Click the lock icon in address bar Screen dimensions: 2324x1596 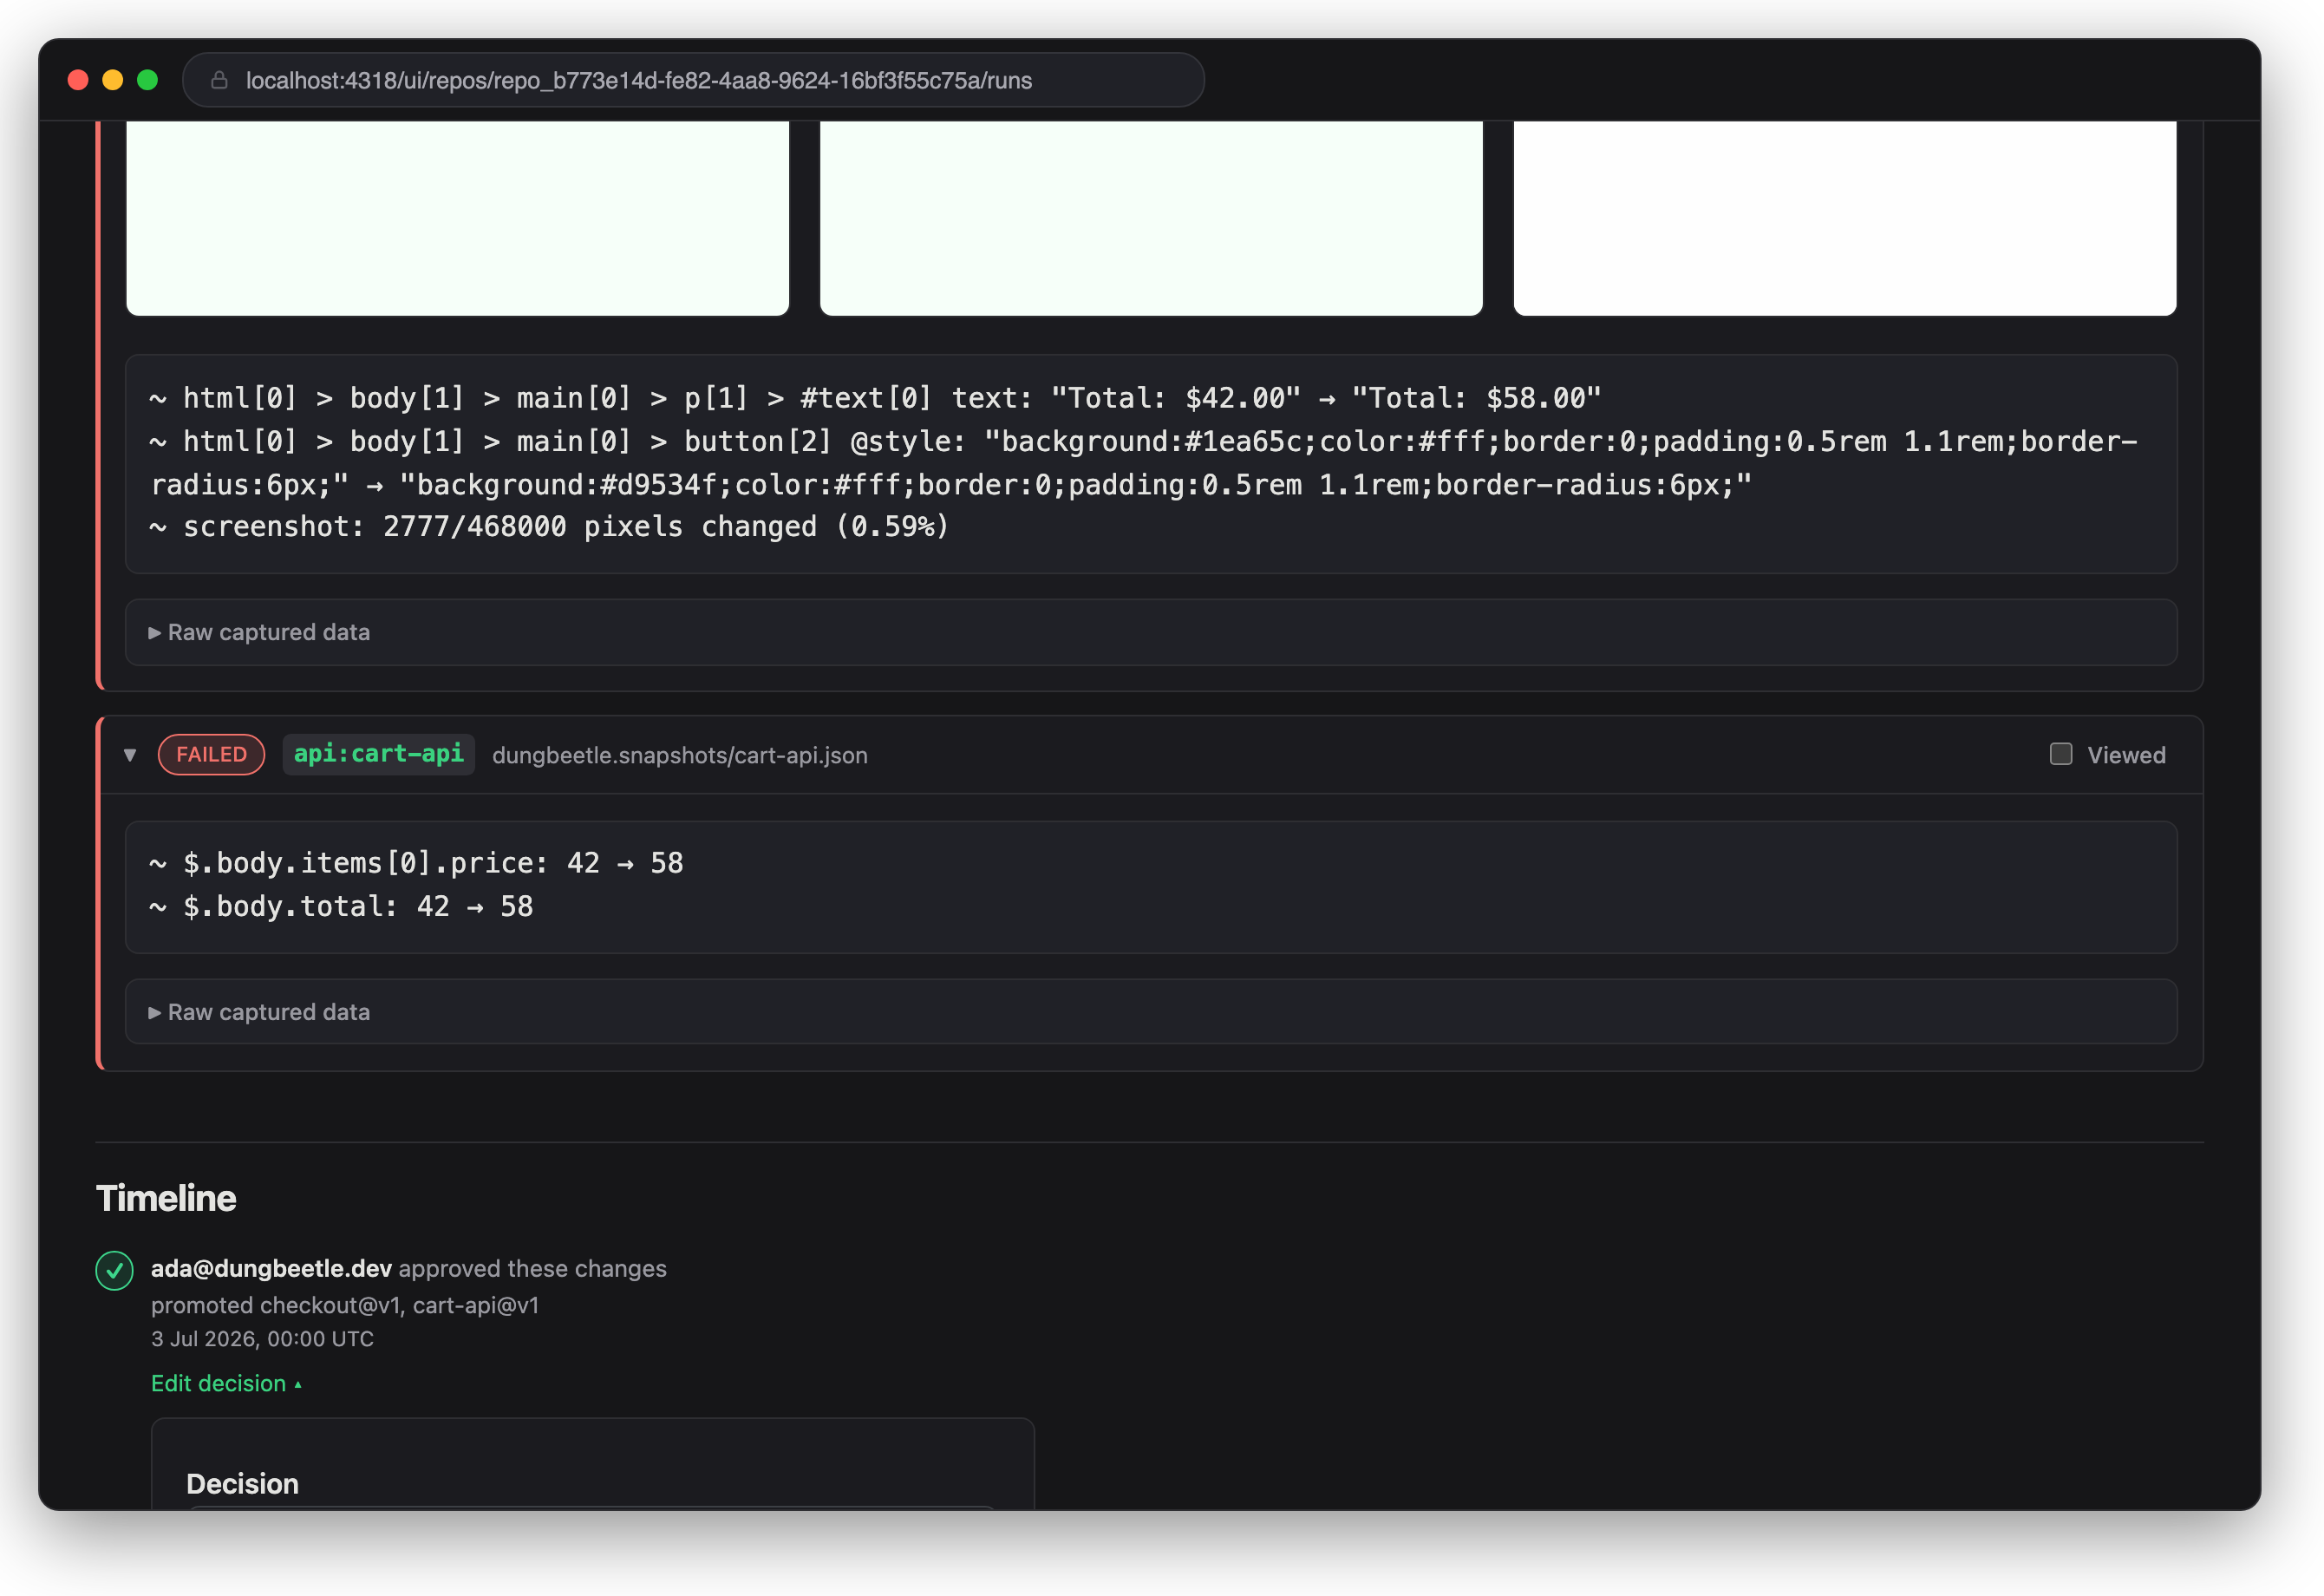[x=219, y=80]
